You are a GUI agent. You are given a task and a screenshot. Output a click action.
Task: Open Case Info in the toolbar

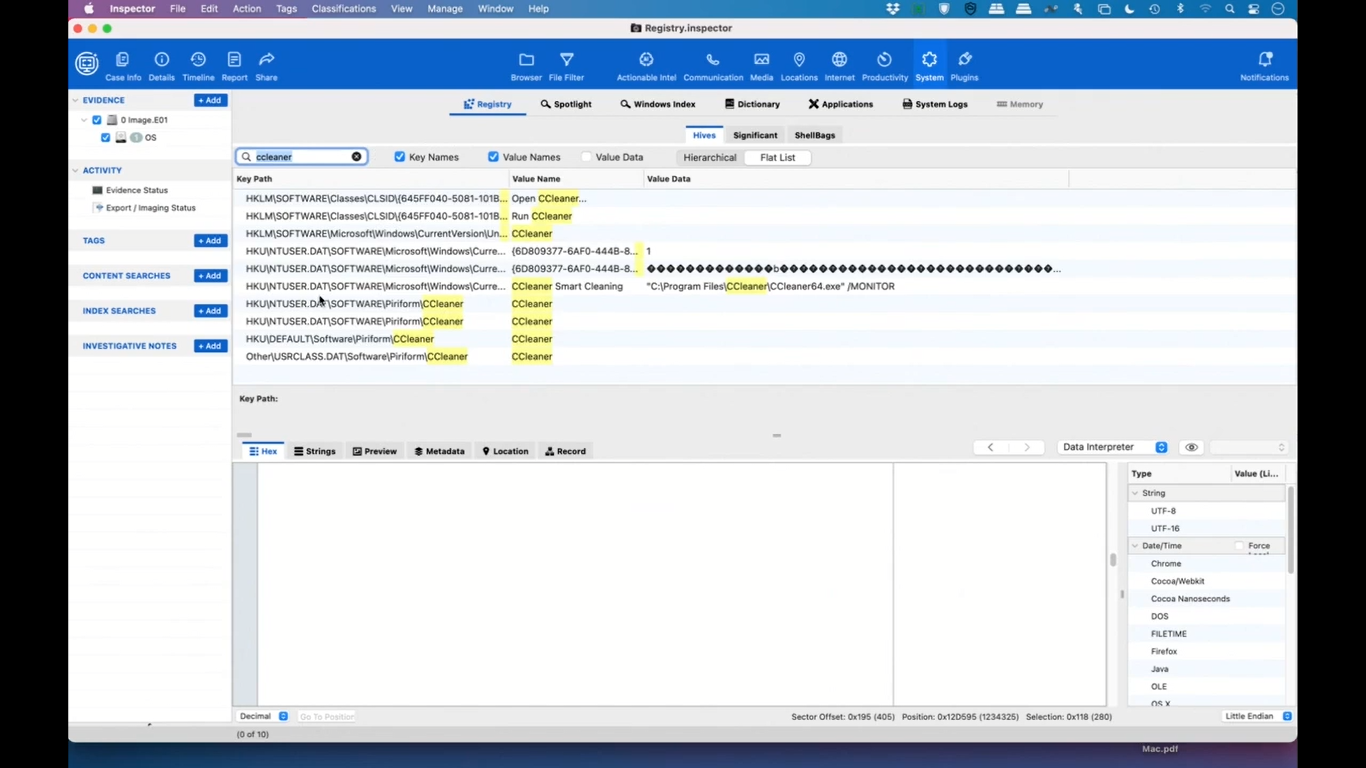pyautogui.click(x=123, y=66)
